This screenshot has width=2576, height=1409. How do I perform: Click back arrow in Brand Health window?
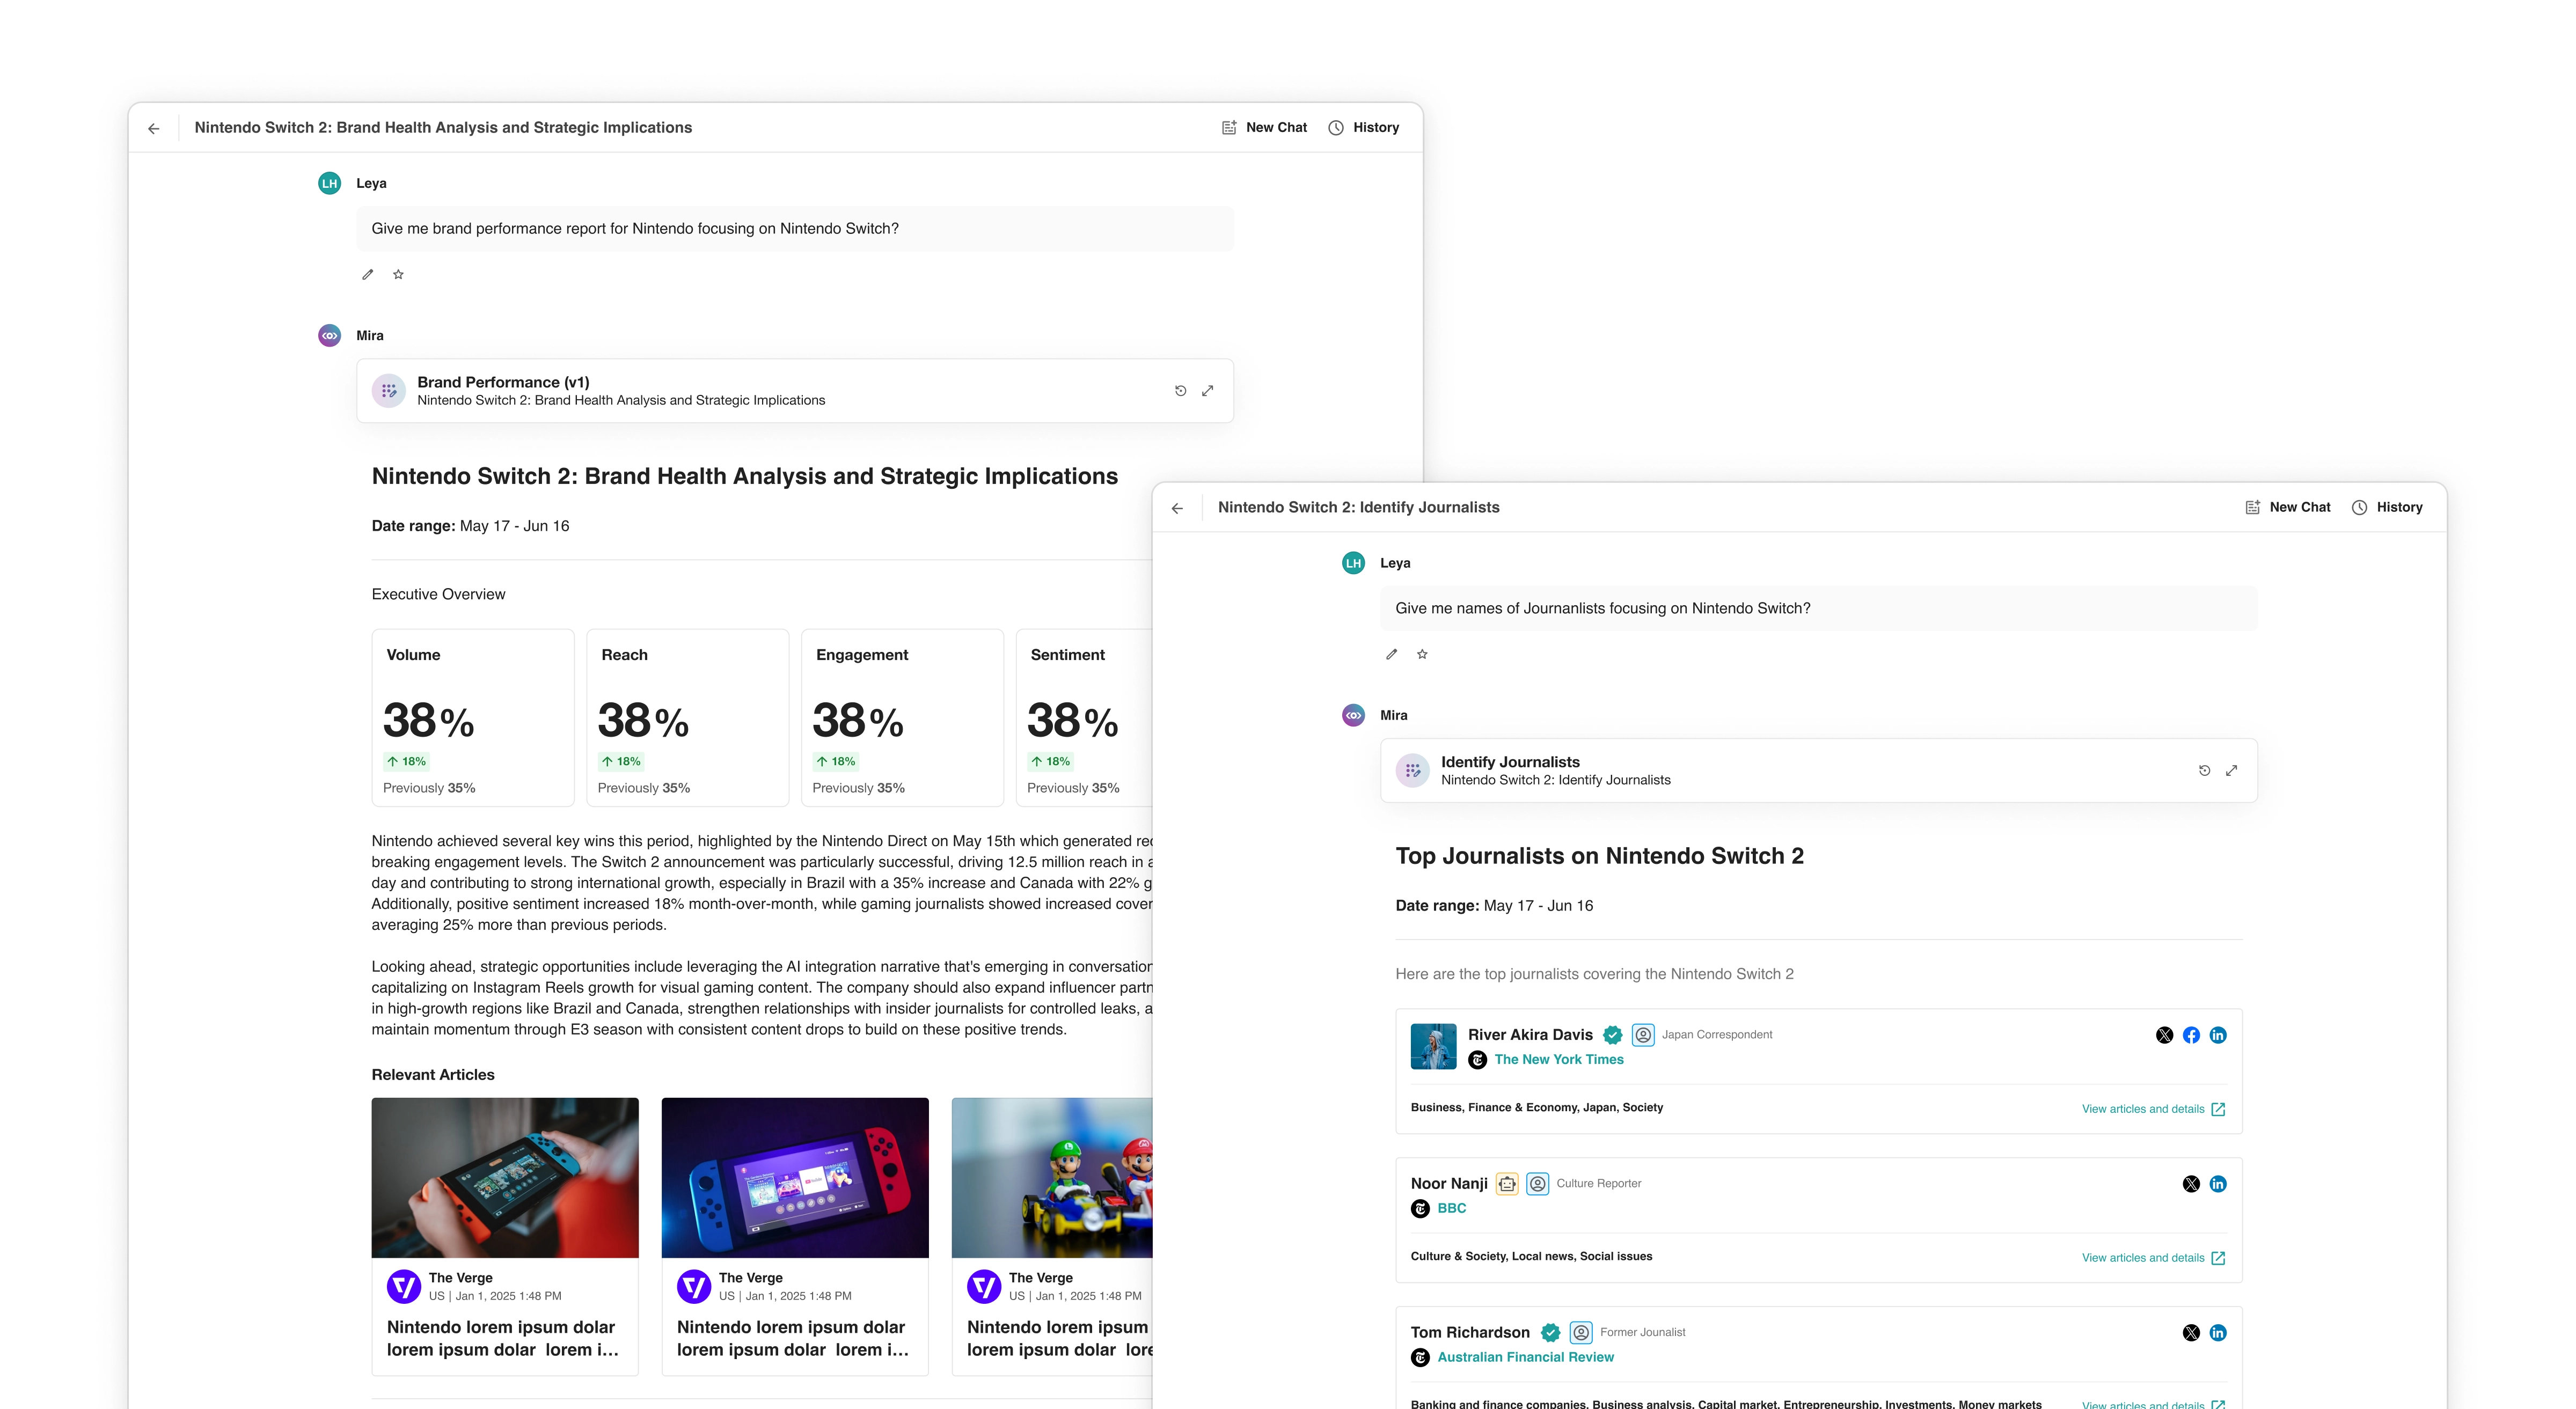(x=154, y=128)
